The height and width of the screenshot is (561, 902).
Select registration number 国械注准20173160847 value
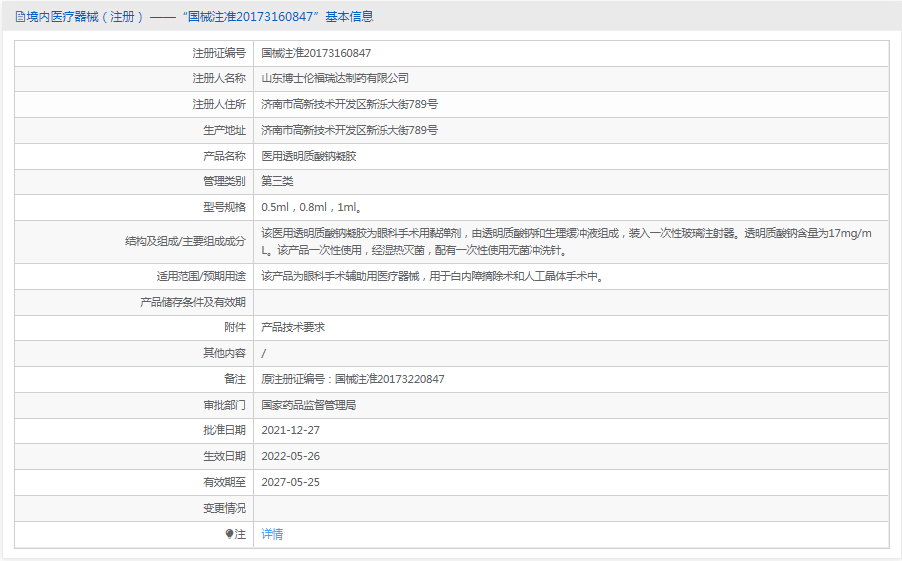316,53
